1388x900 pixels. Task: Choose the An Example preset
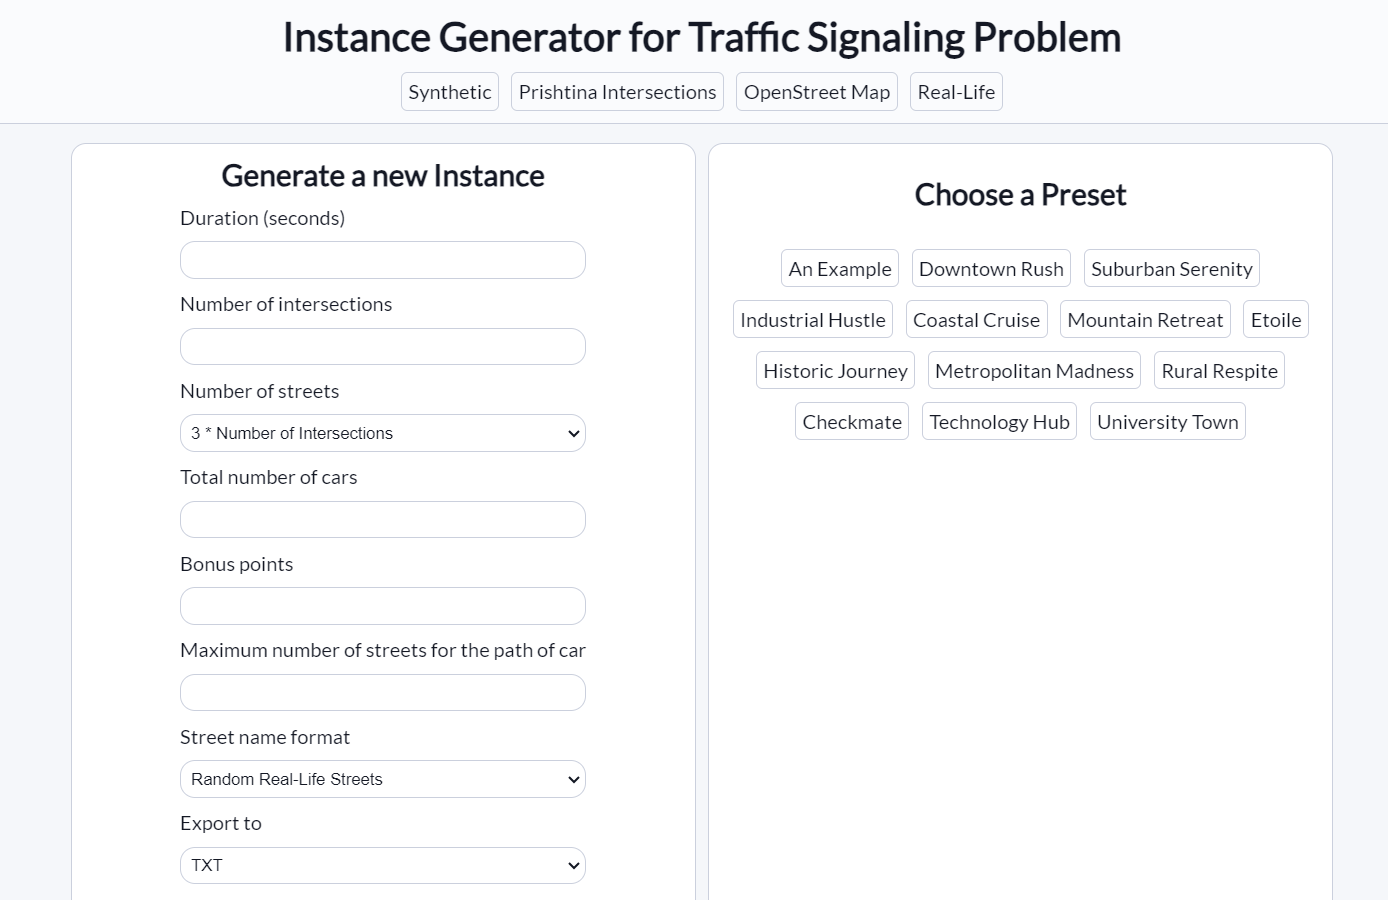[839, 269]
